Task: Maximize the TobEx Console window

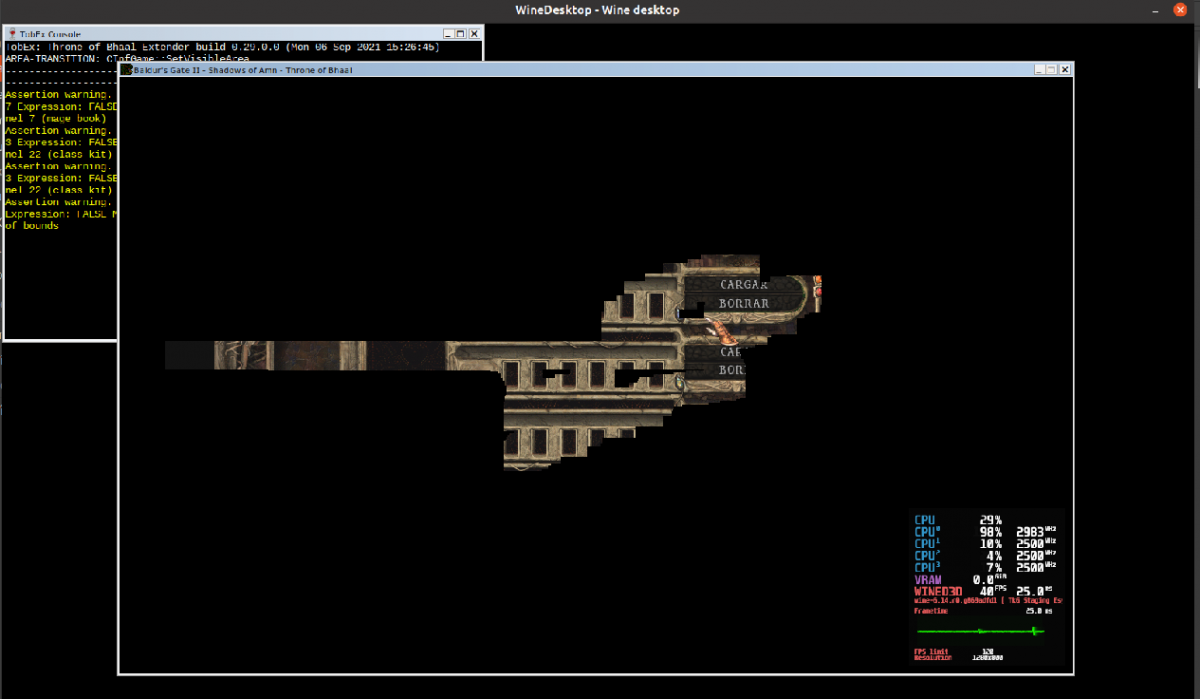Action: coord(460,34)
